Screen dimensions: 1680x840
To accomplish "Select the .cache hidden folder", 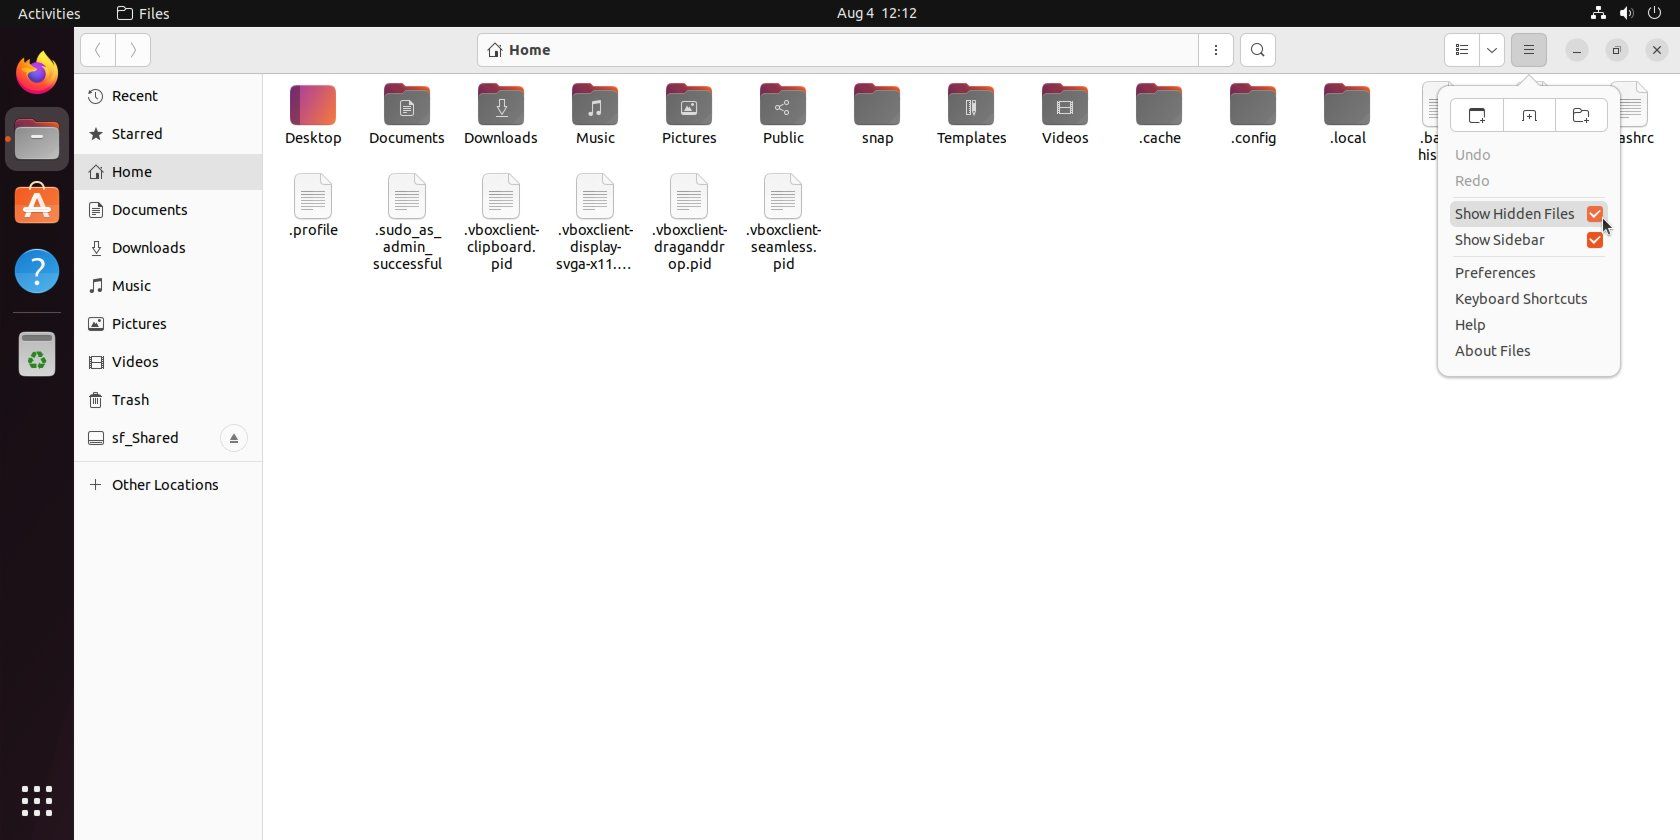I will [1159, 115].
